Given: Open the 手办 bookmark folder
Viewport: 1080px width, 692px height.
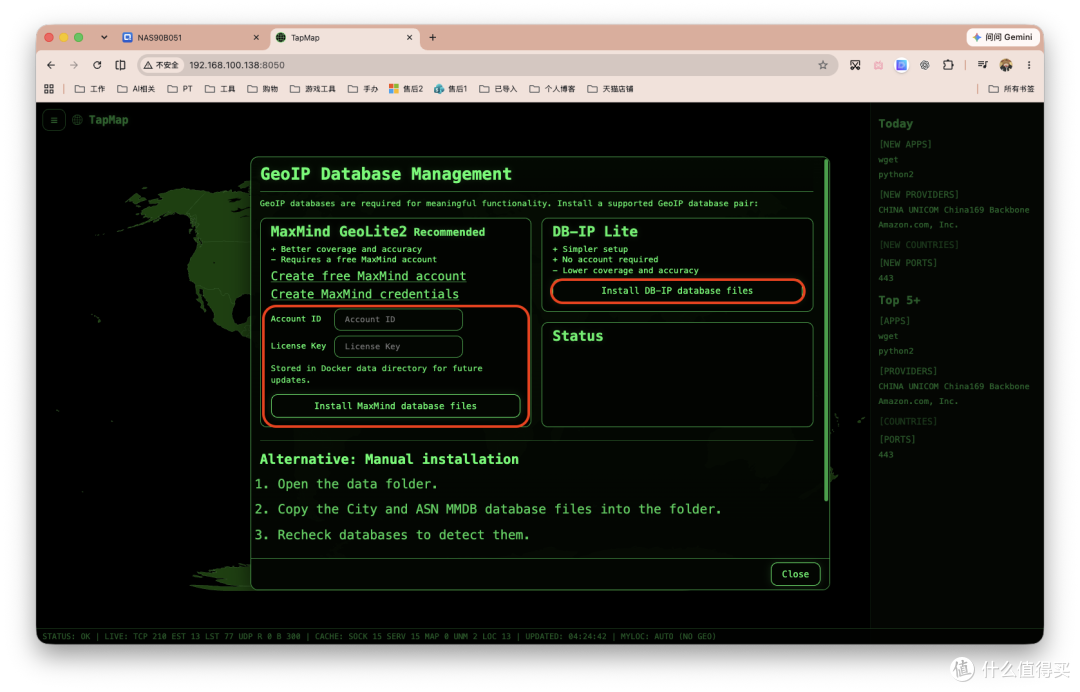Looking at the screenshot, I should pyautogui.click(x=363, y=89).
